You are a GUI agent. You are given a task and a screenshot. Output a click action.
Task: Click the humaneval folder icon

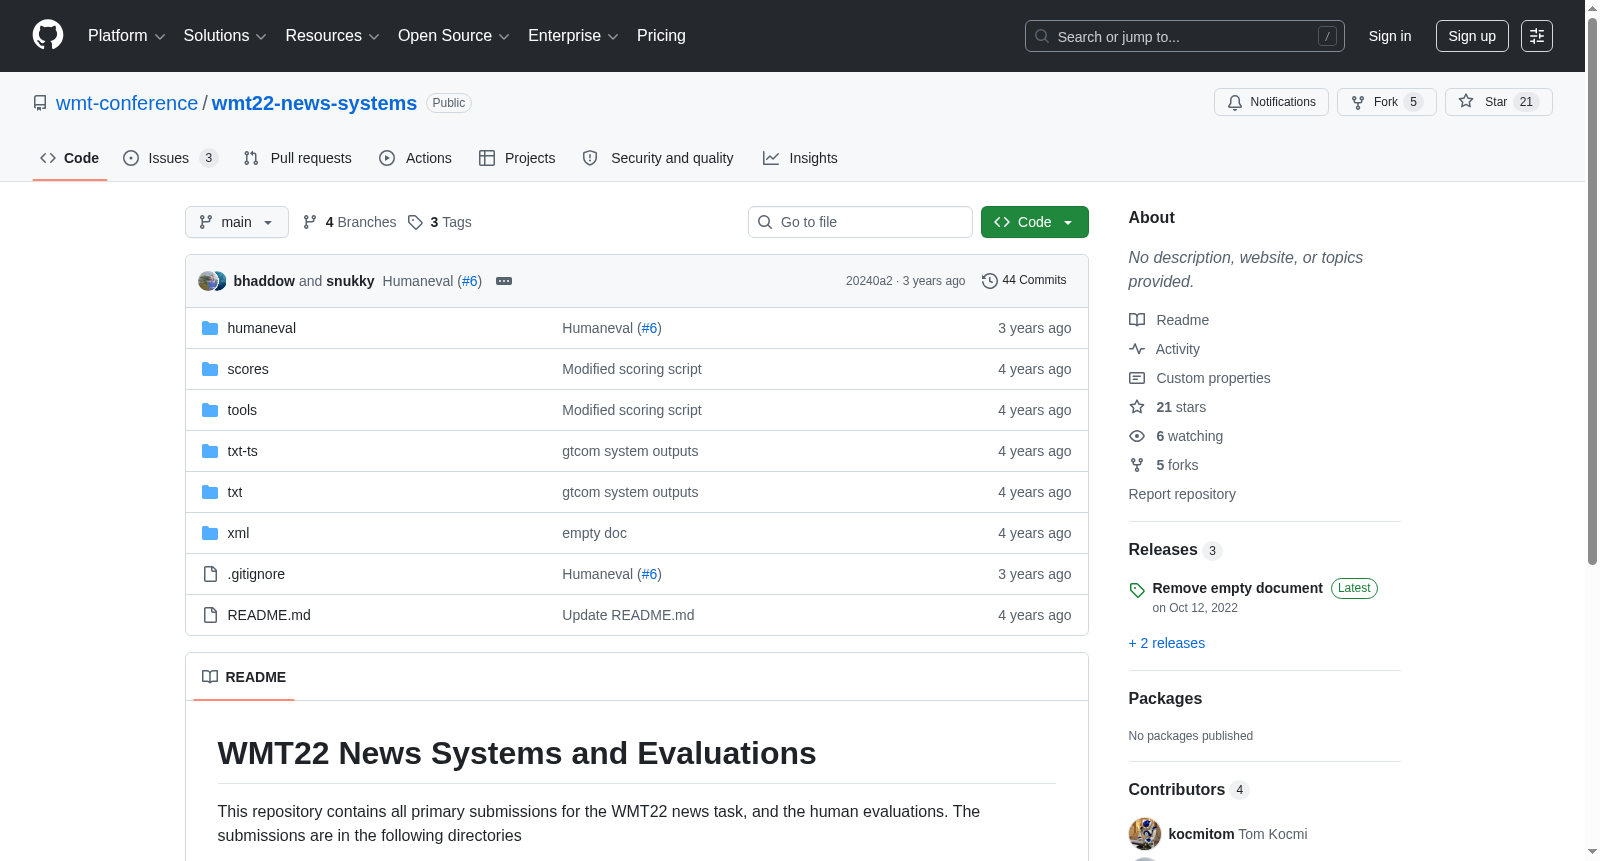pos(210,328)
